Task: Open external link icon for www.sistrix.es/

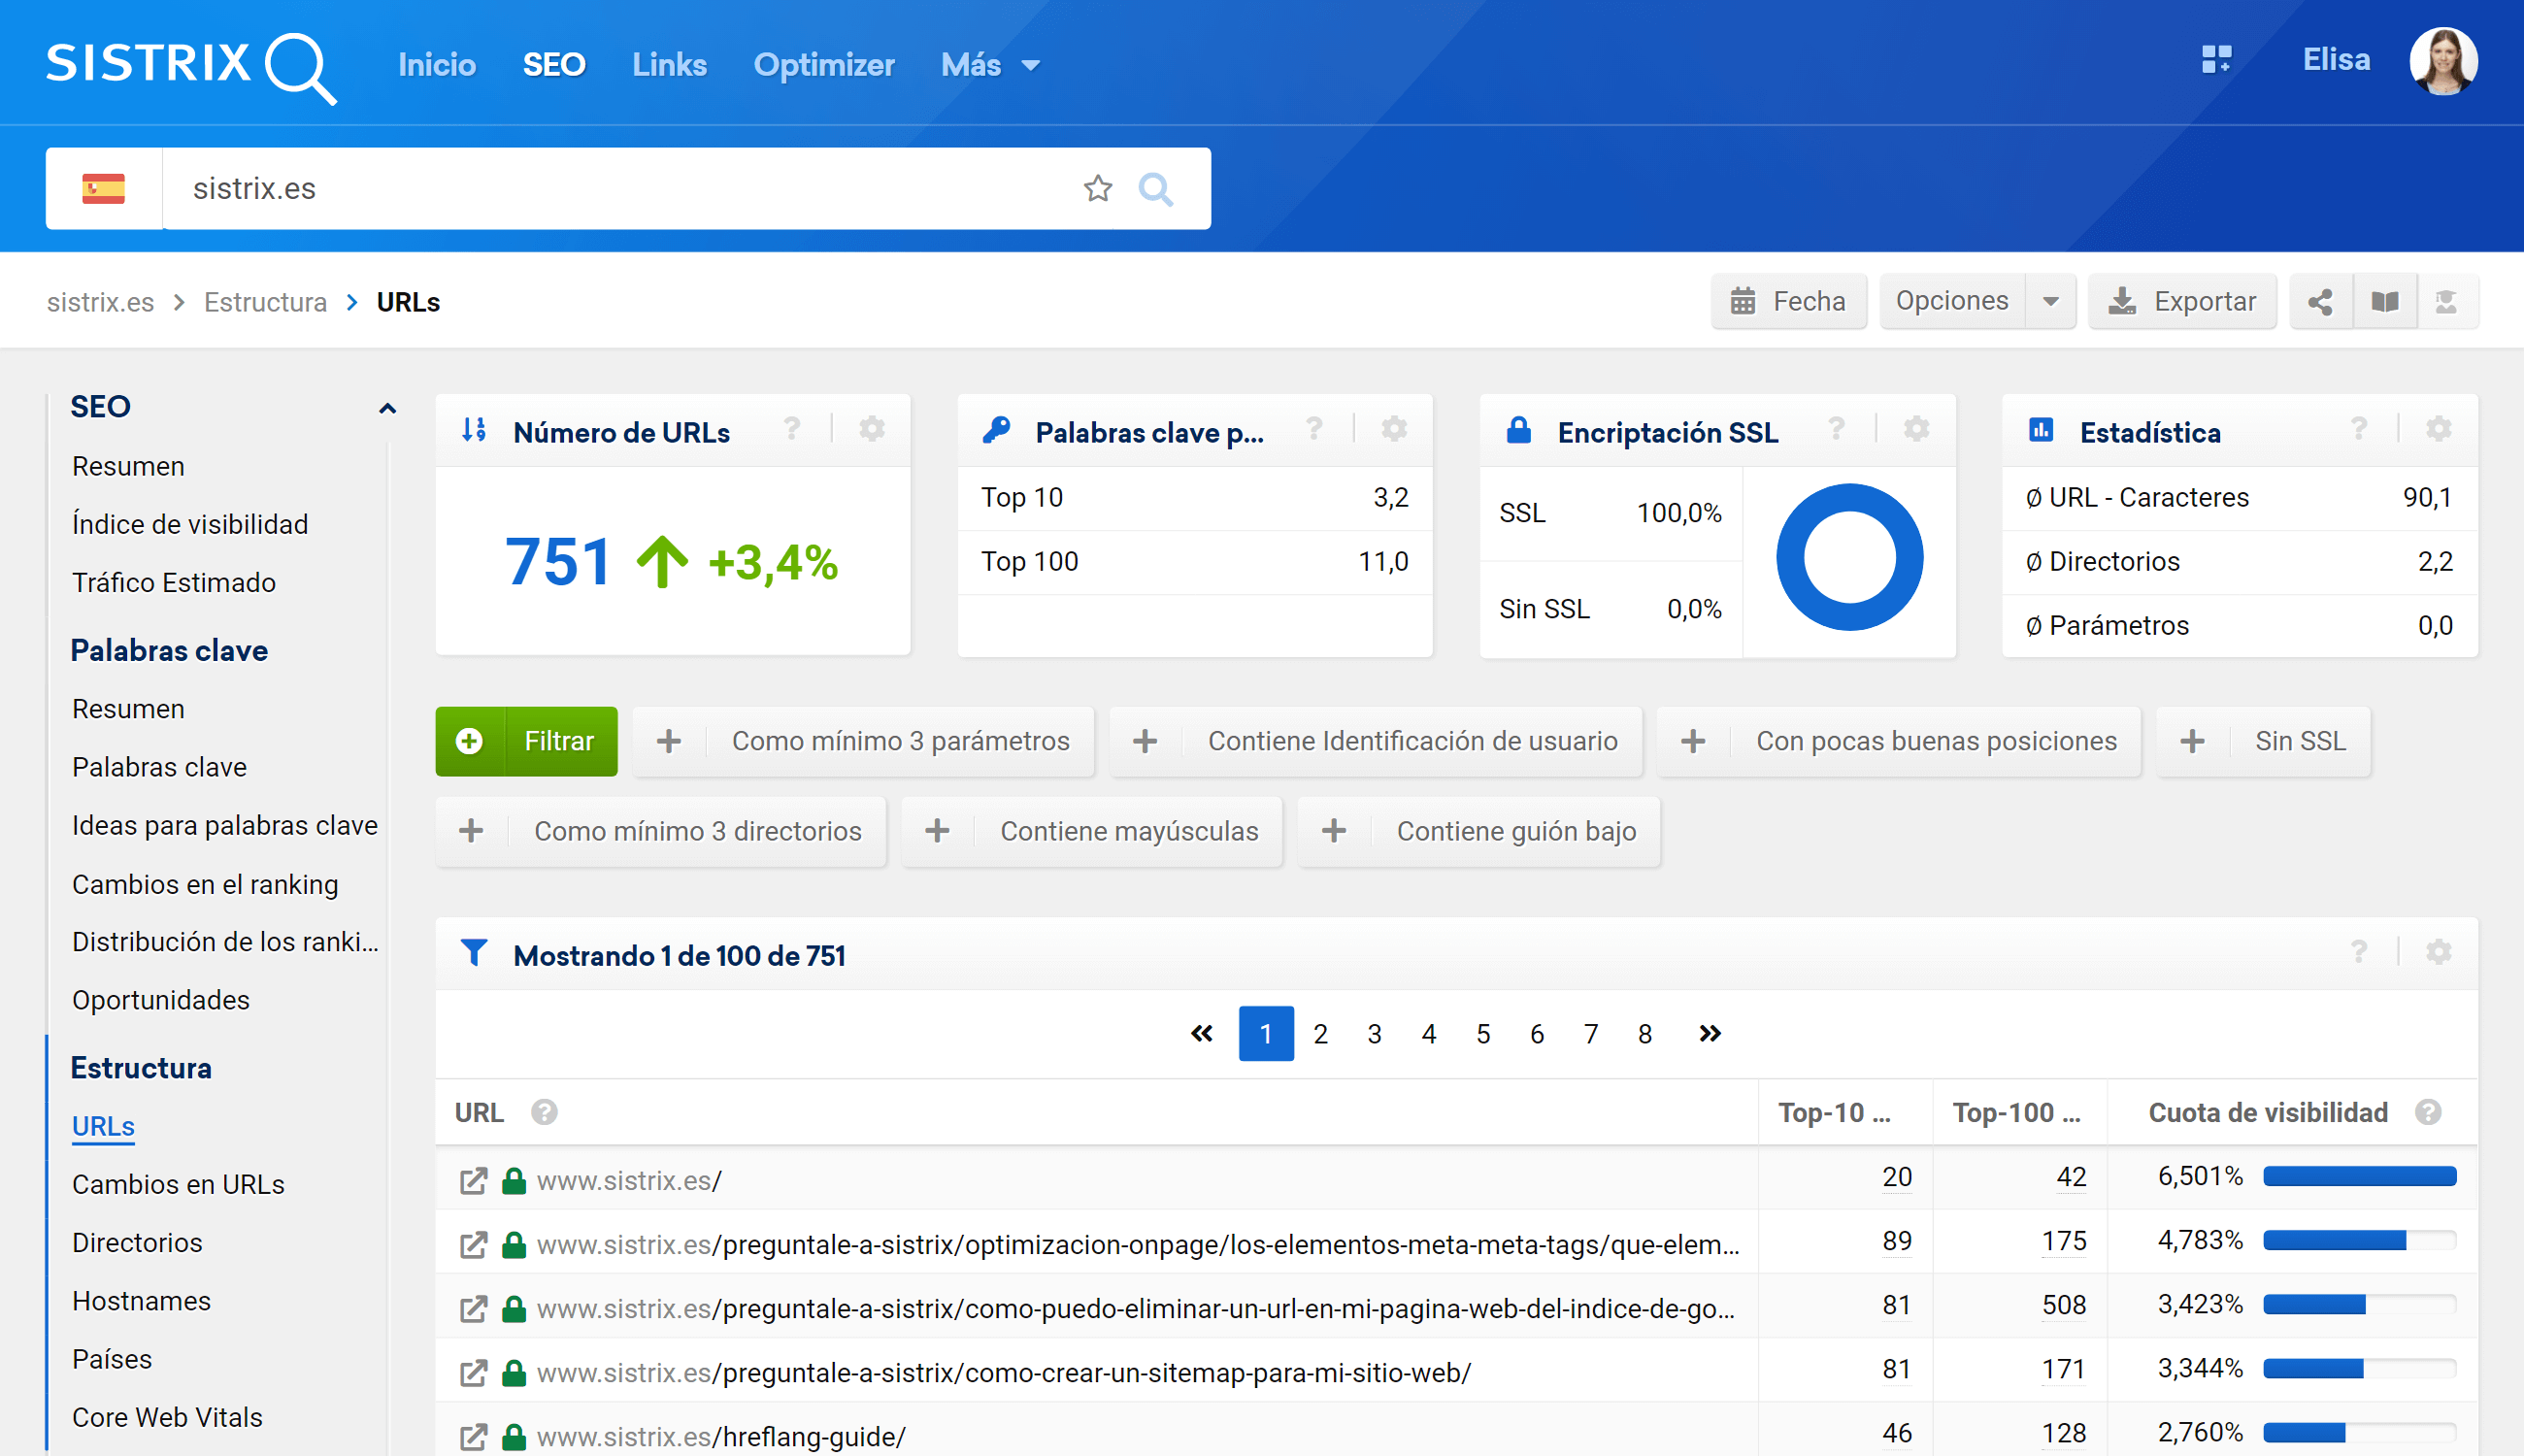Action: (473, 1181)
